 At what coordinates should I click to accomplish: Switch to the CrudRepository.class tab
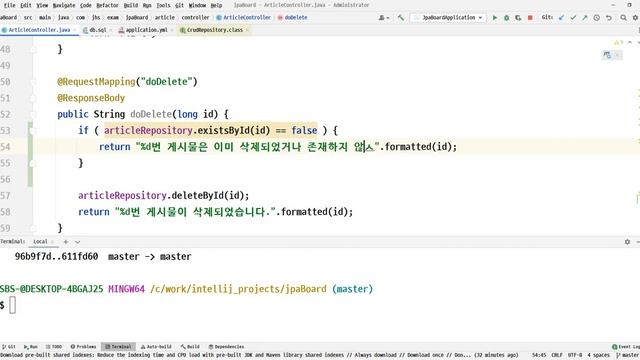point(215,30)
